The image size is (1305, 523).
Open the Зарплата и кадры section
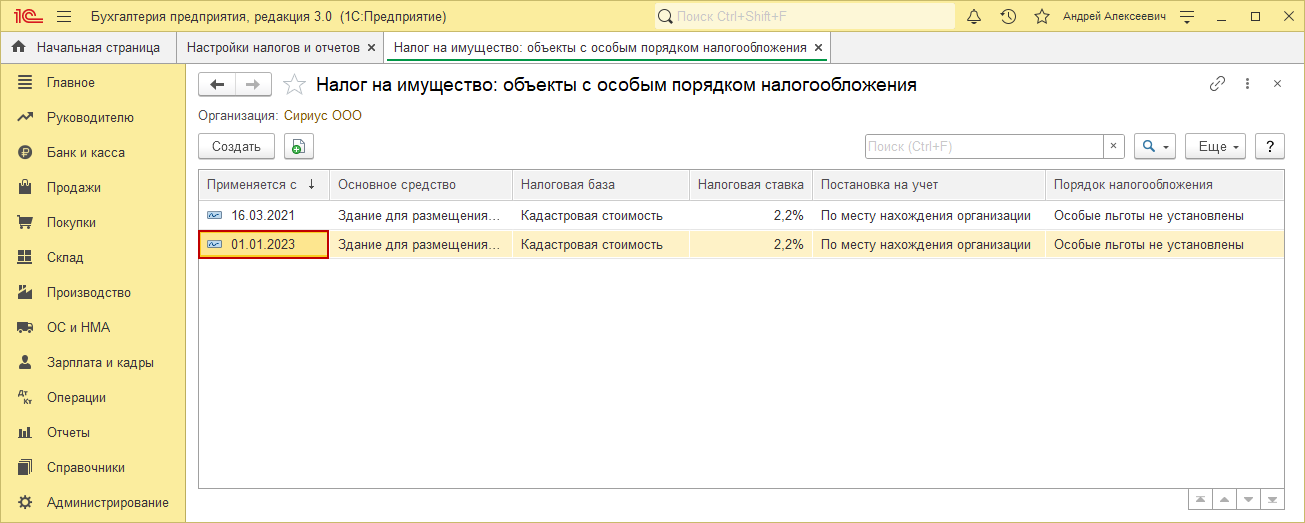click(100, 362)
